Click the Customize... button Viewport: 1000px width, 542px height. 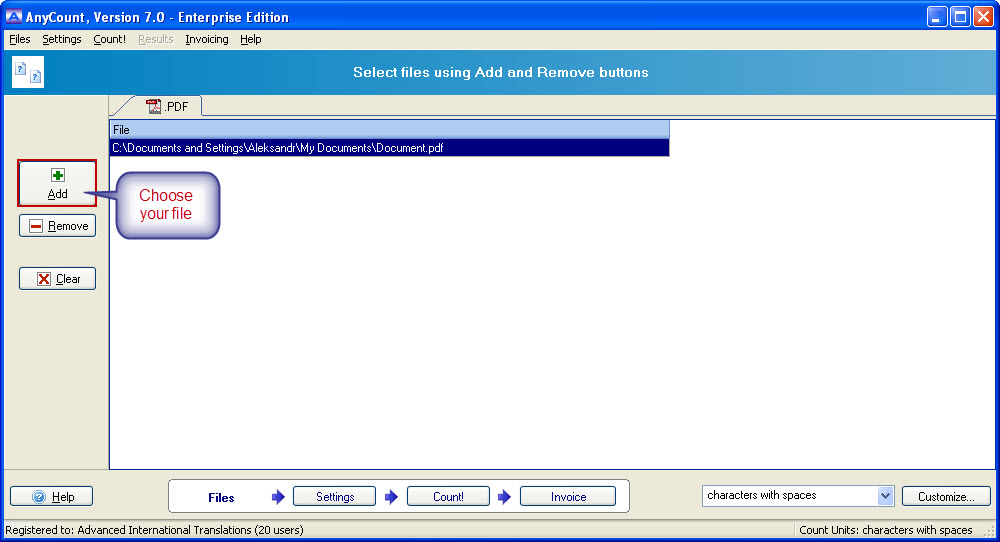[x=946, y=497]
